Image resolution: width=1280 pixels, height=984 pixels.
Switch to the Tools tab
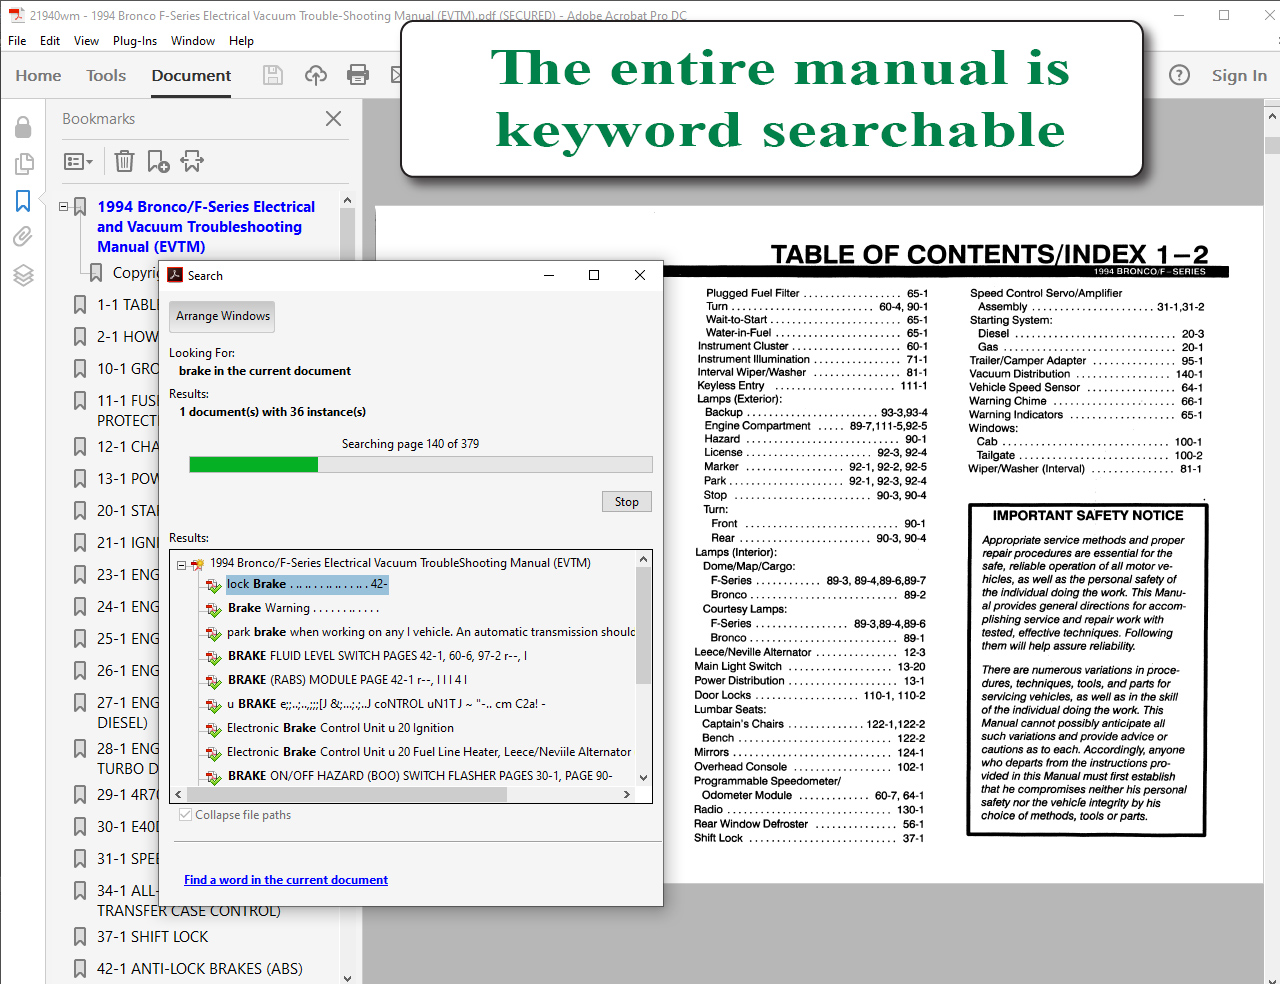(106, 76)
